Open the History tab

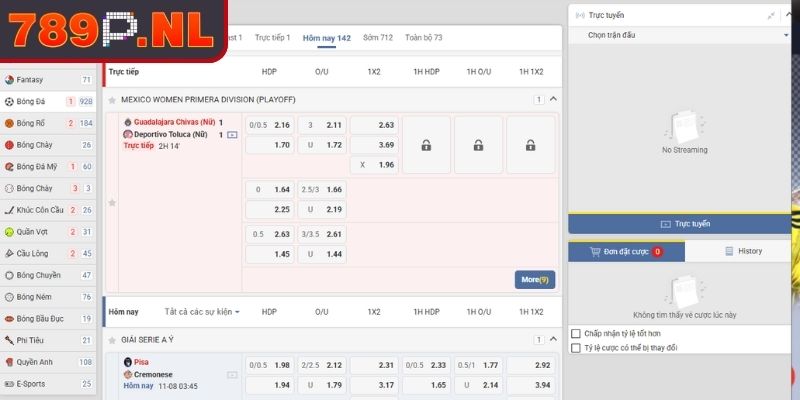click(x=742, y=252)
